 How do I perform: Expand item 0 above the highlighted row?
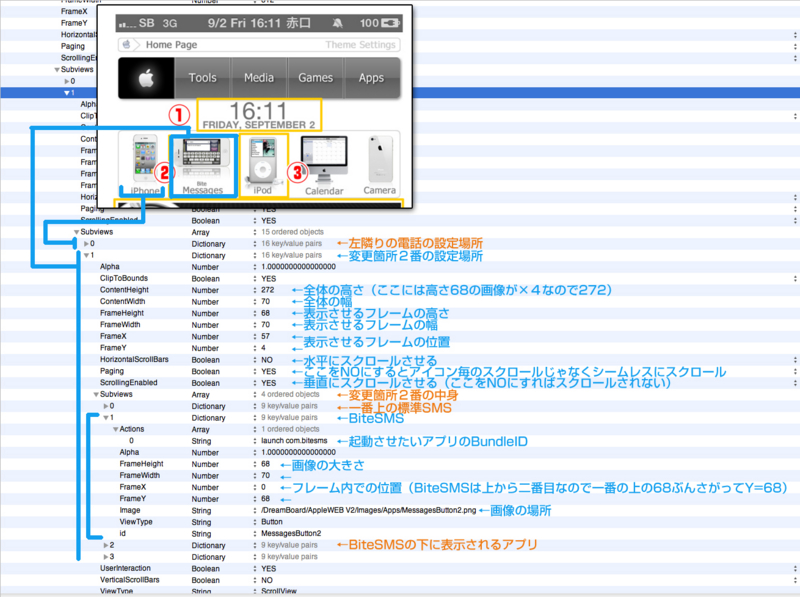pos(66,81)
